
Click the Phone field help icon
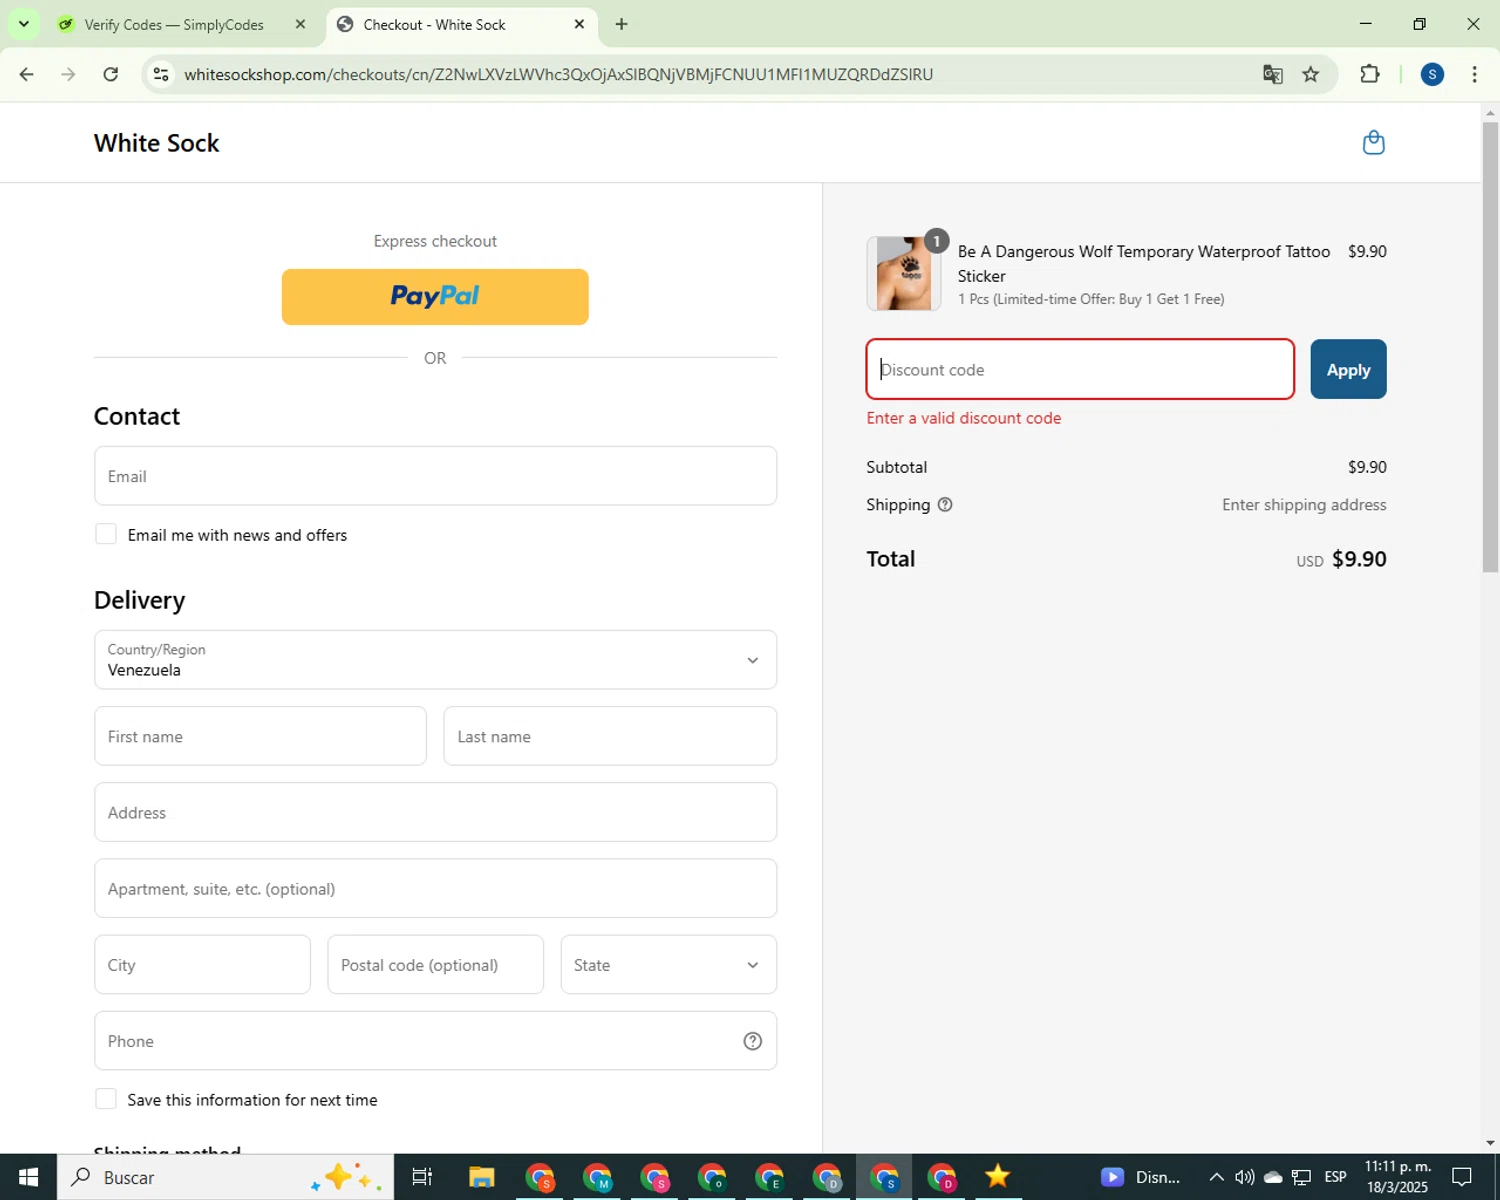coord(753,1041)
